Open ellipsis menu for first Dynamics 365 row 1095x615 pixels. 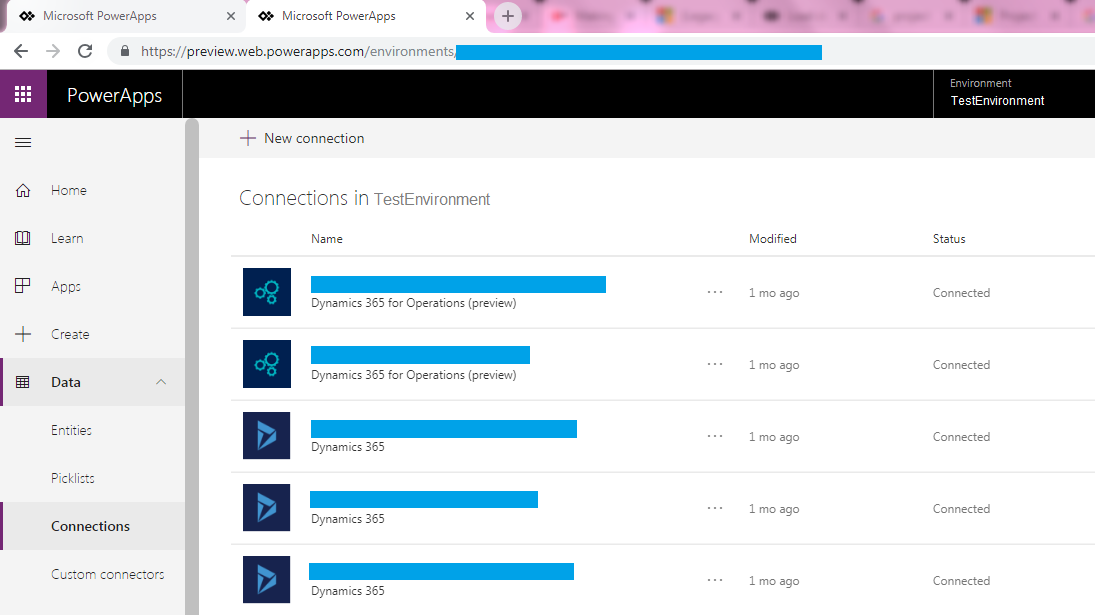pos(714,436)
